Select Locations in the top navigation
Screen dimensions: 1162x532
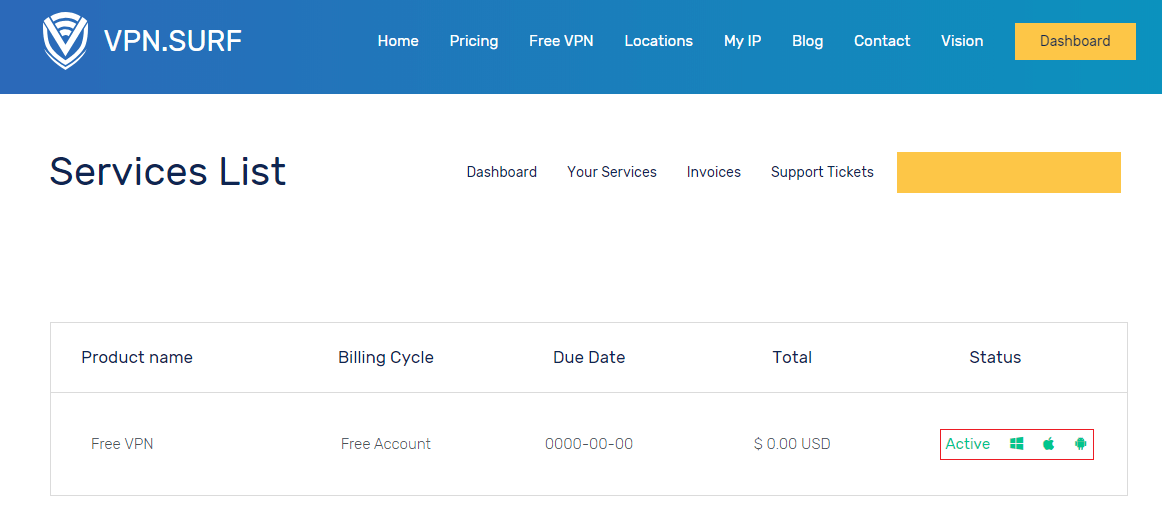click(659, 41)
